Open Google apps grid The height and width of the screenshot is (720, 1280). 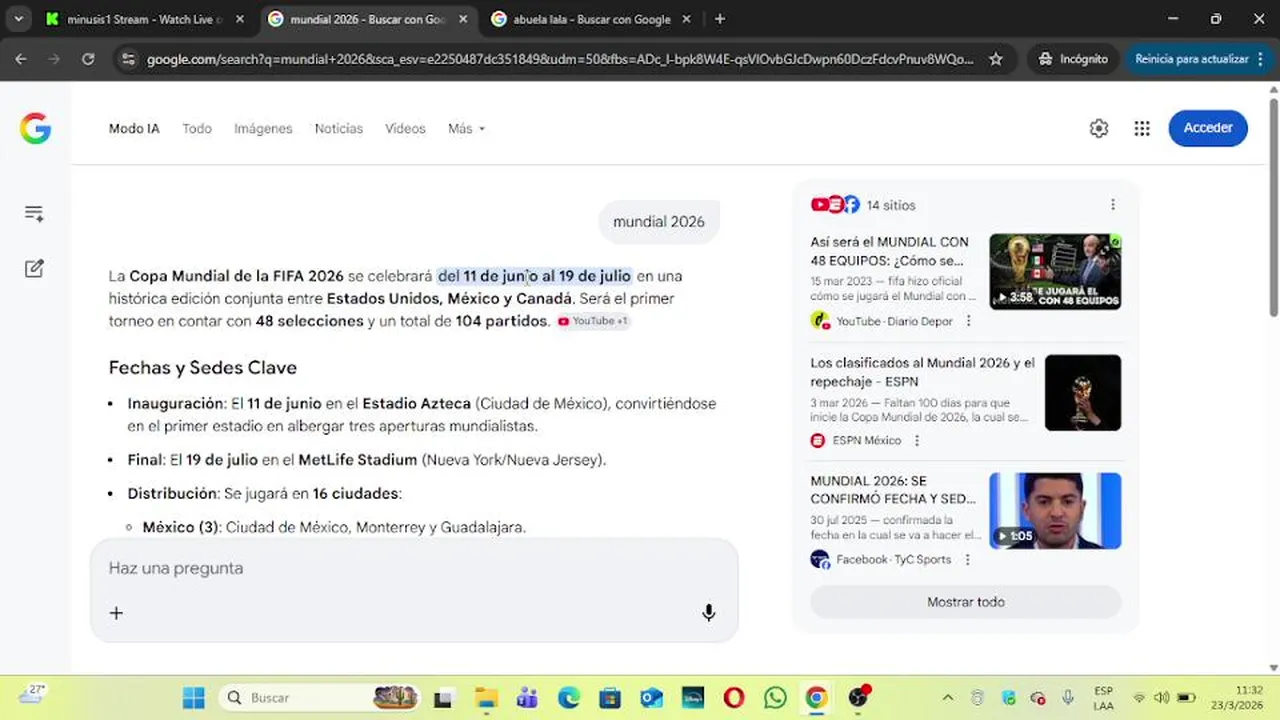tap(1142, 128)
